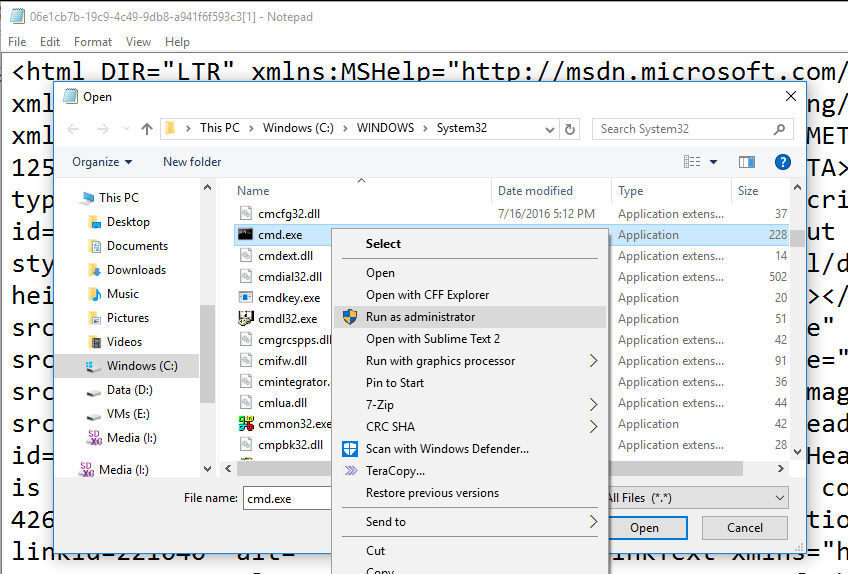Open the File menu in Notepad
Screen dimensions: 848x574
(17, 42)
